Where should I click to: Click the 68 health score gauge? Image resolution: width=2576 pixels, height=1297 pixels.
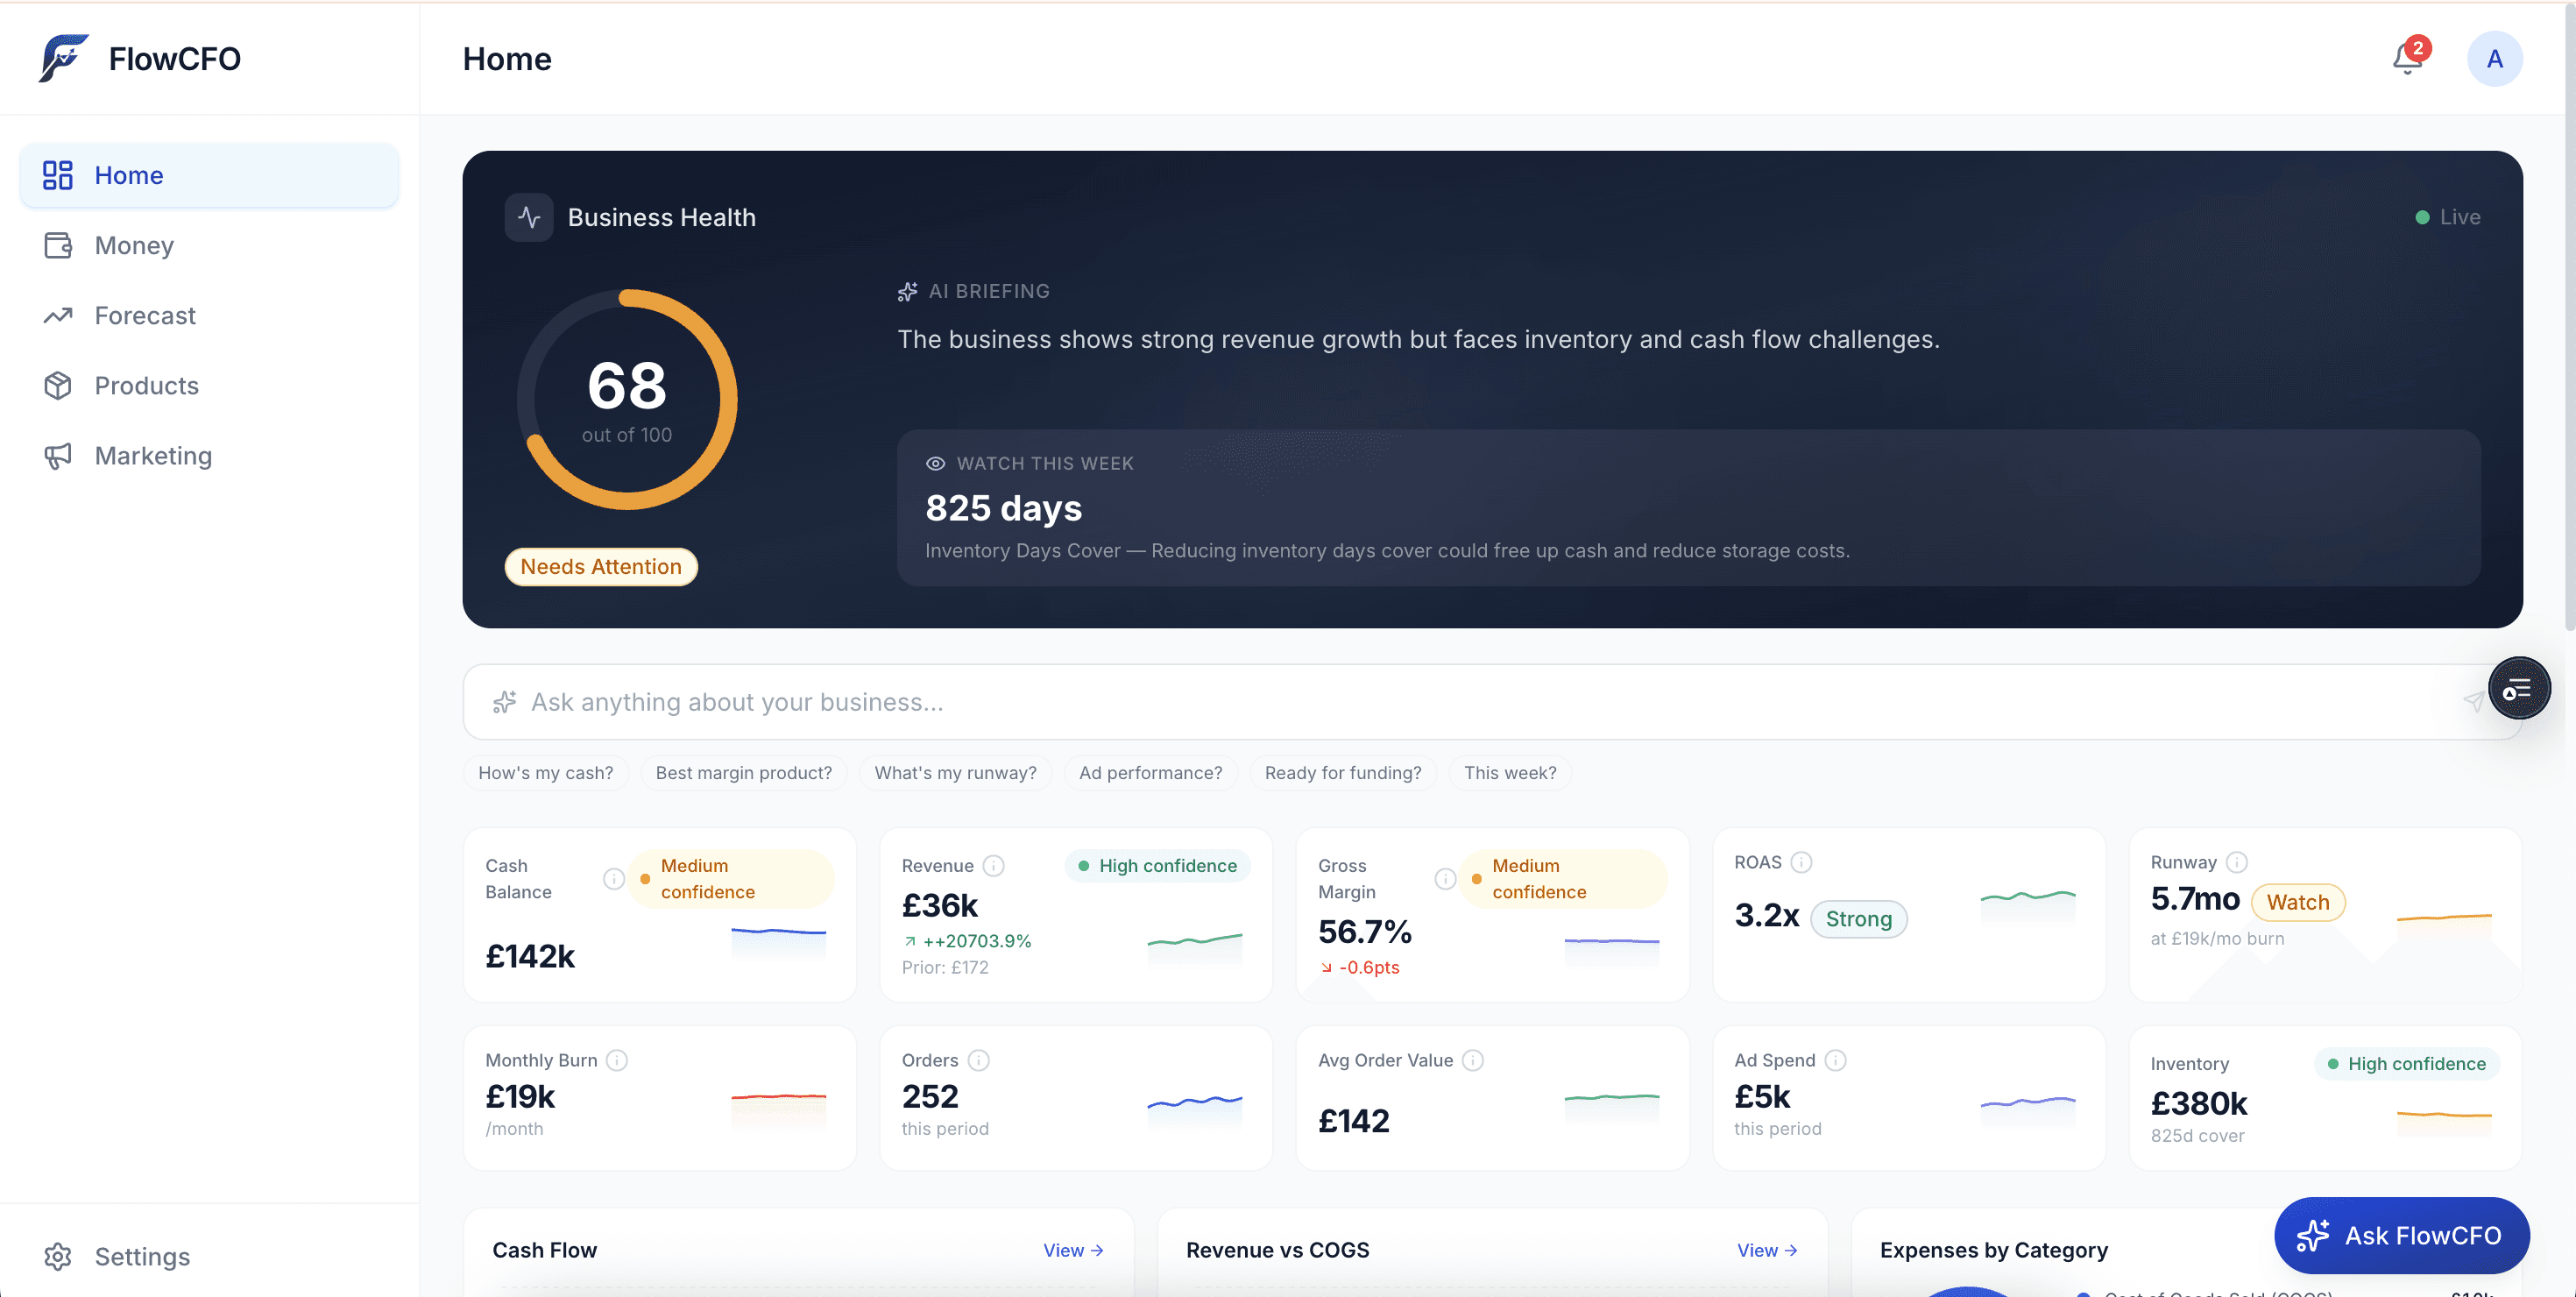pyautogui.click(x=627, y=399)
